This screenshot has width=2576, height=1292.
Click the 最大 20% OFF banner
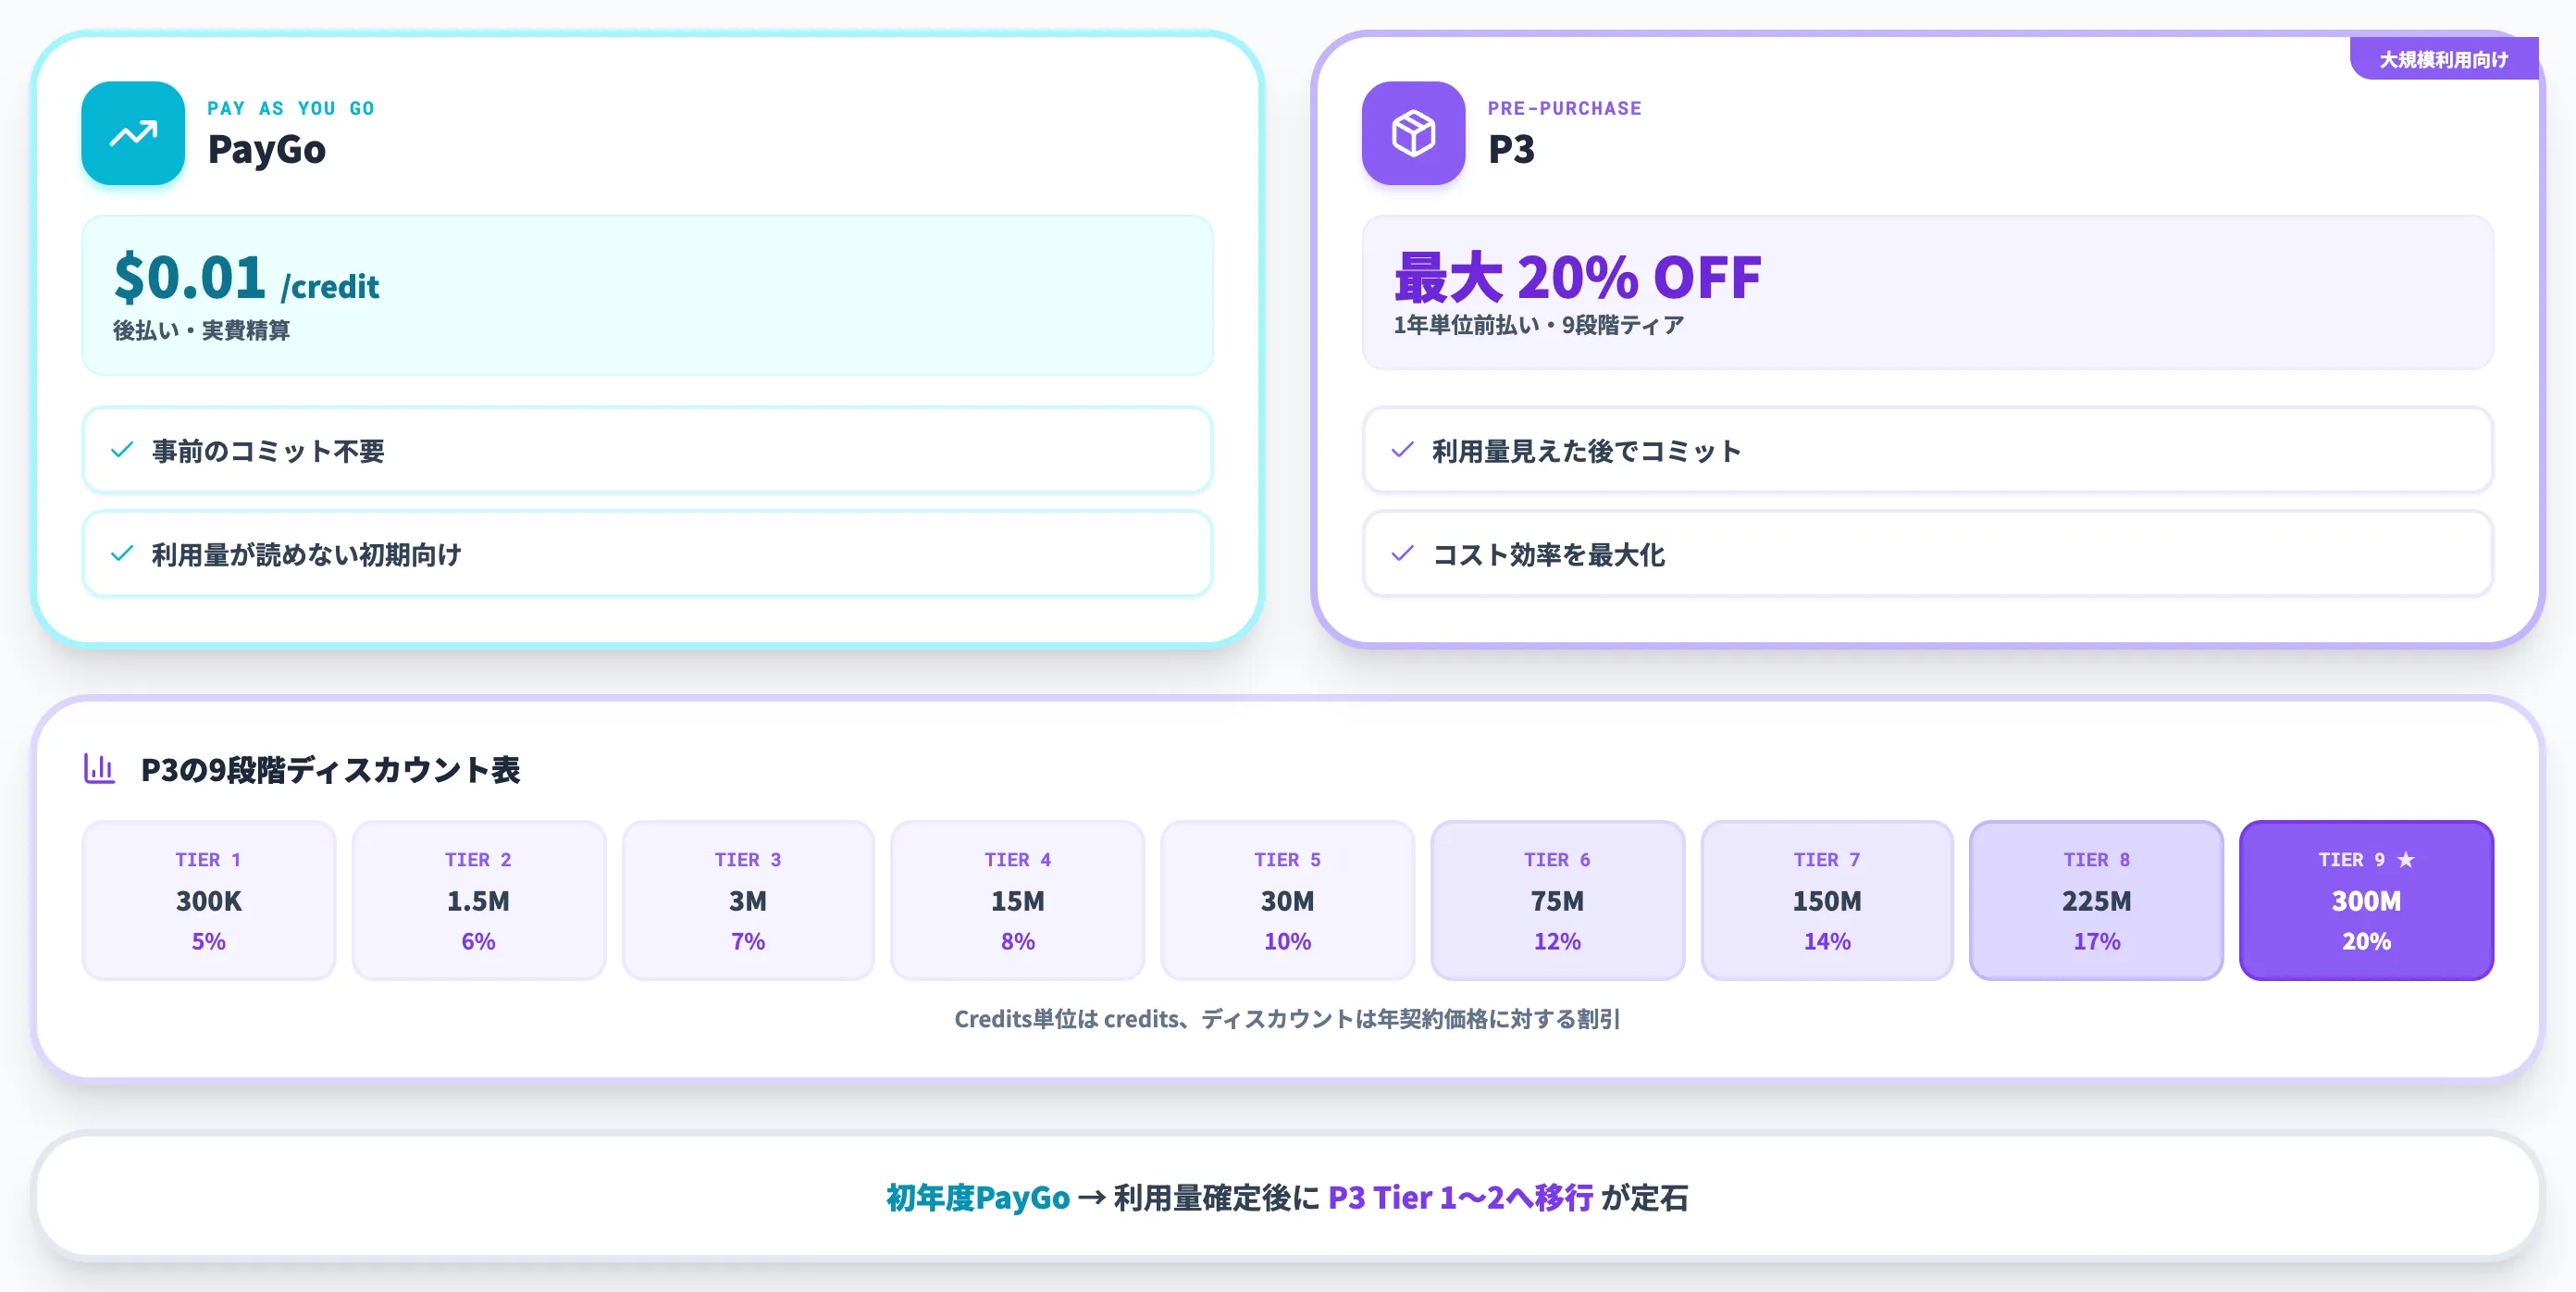click(x=1928, y=292)
